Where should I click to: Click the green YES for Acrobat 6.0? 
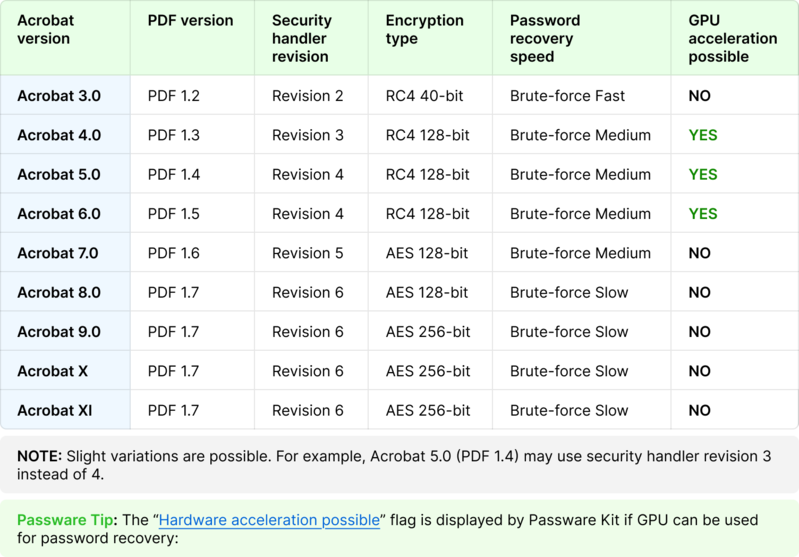pos(703,214)
